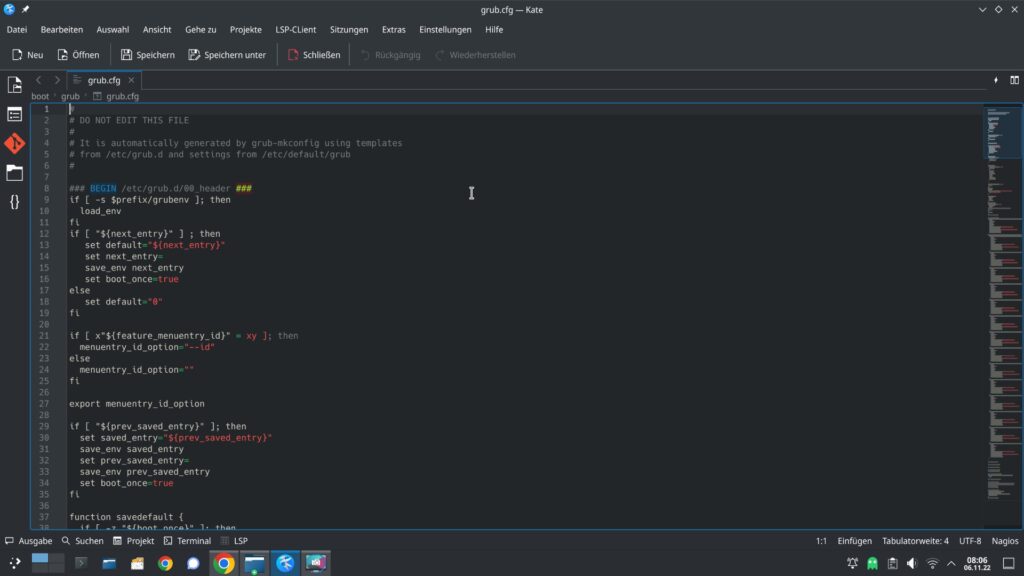Go to previous tab with back arrow
Viewport: 1024px width, 576px height.
pos(39,80)
